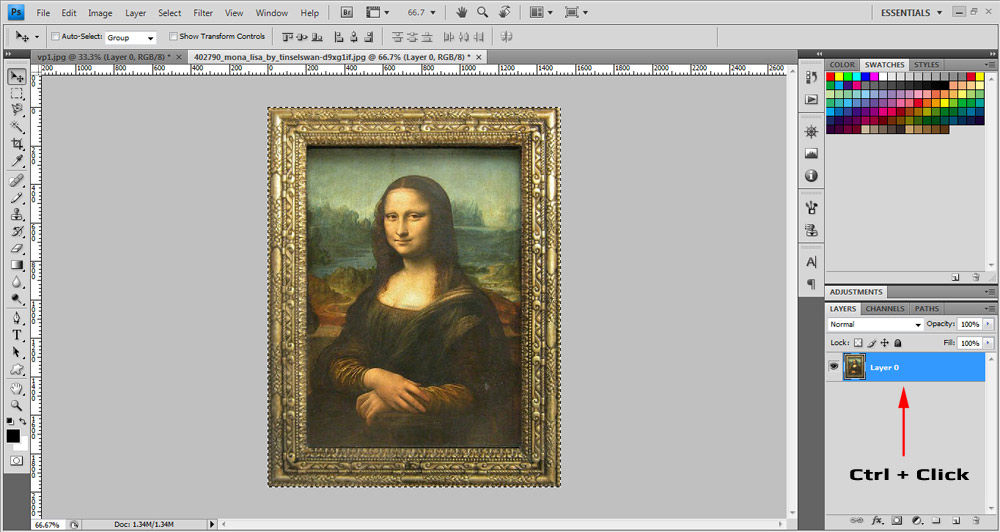Image resolution: width=1000 pixels, height=532 pixels.
Task: Open the Opacity slider arrow
Action: 989,324
